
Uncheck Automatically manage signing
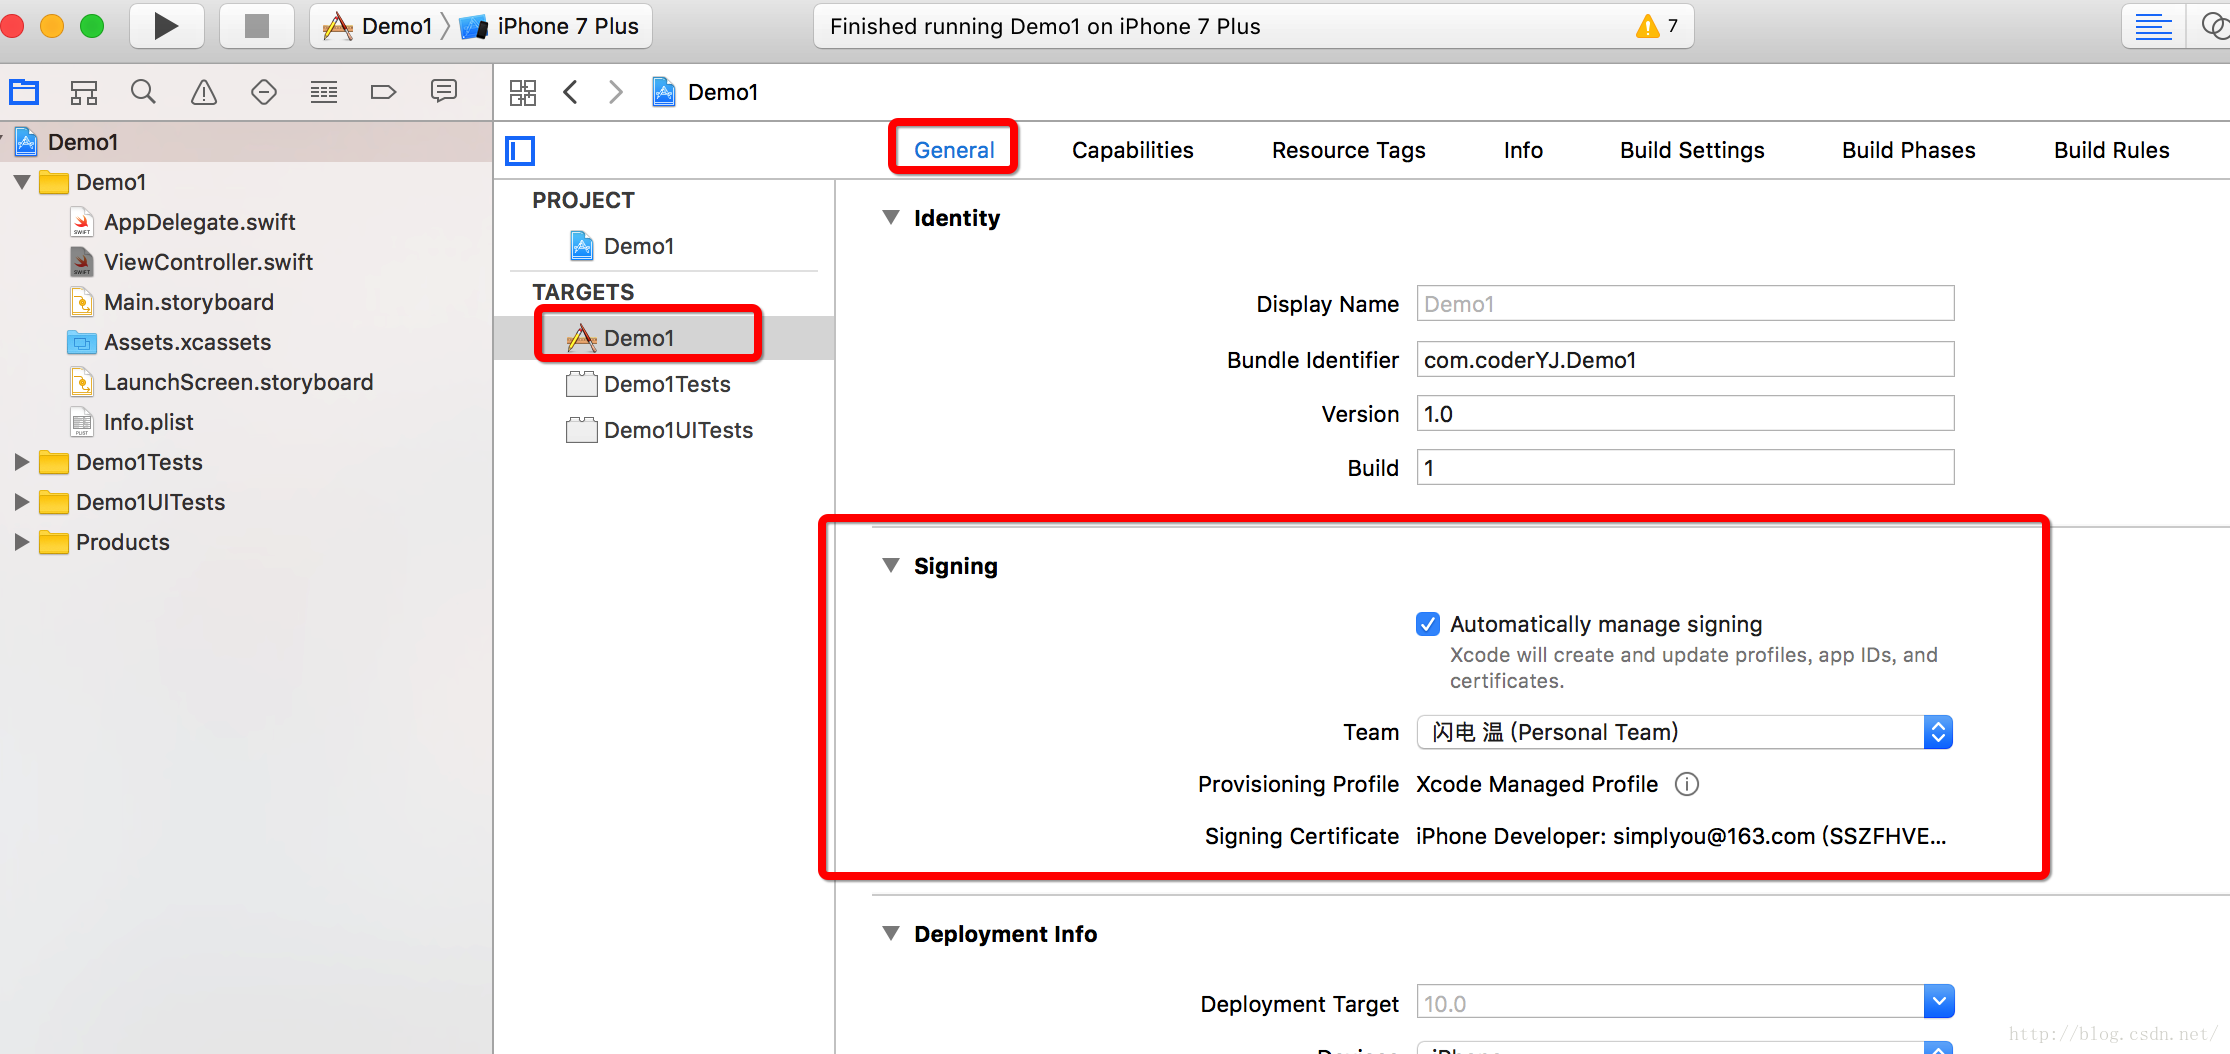(x=1428, y=624)
